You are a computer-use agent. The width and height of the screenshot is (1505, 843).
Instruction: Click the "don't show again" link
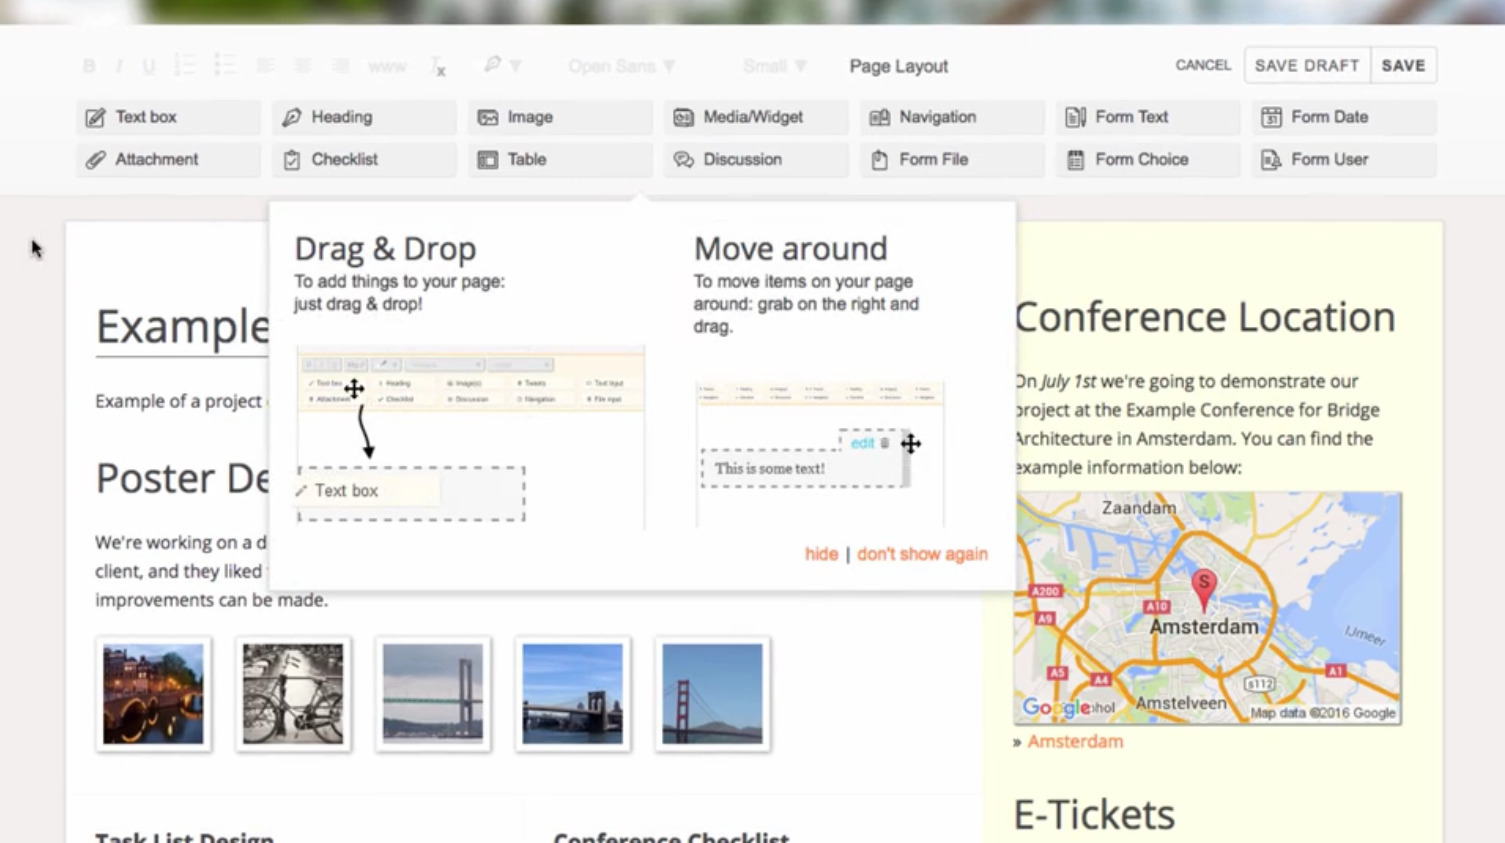point(922,554)
